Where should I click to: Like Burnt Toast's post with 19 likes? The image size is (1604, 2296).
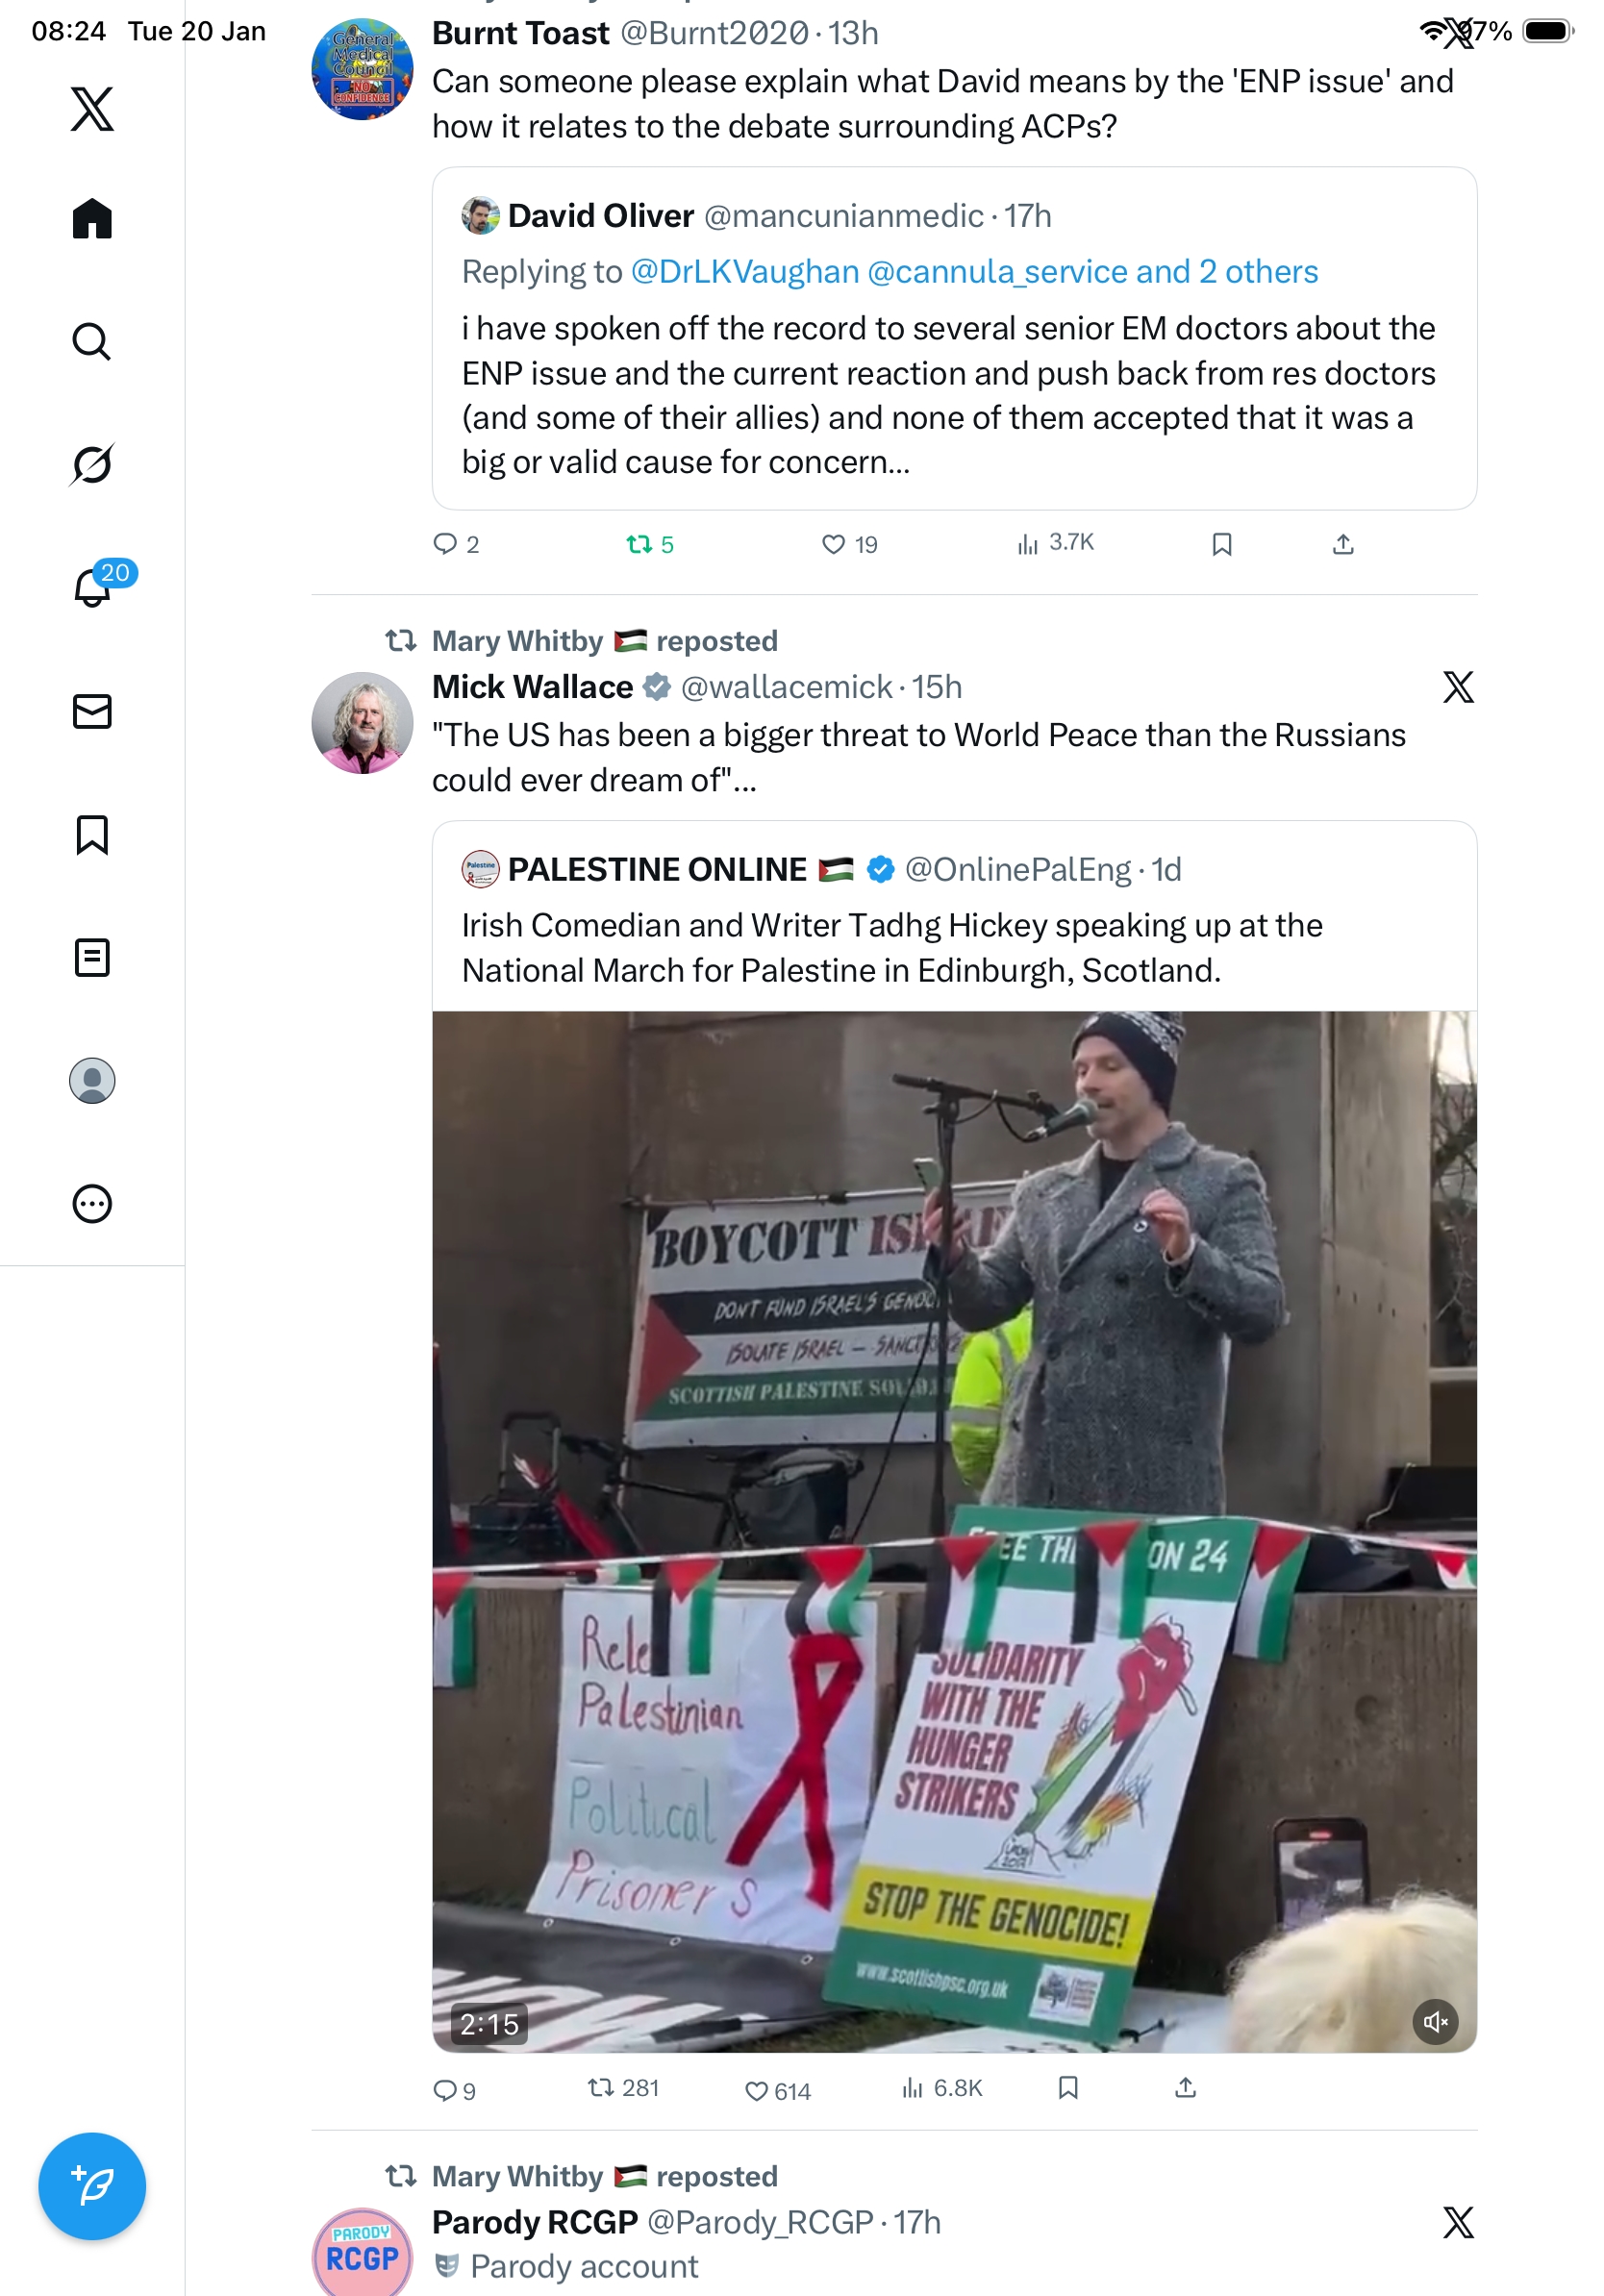point(849,544)
